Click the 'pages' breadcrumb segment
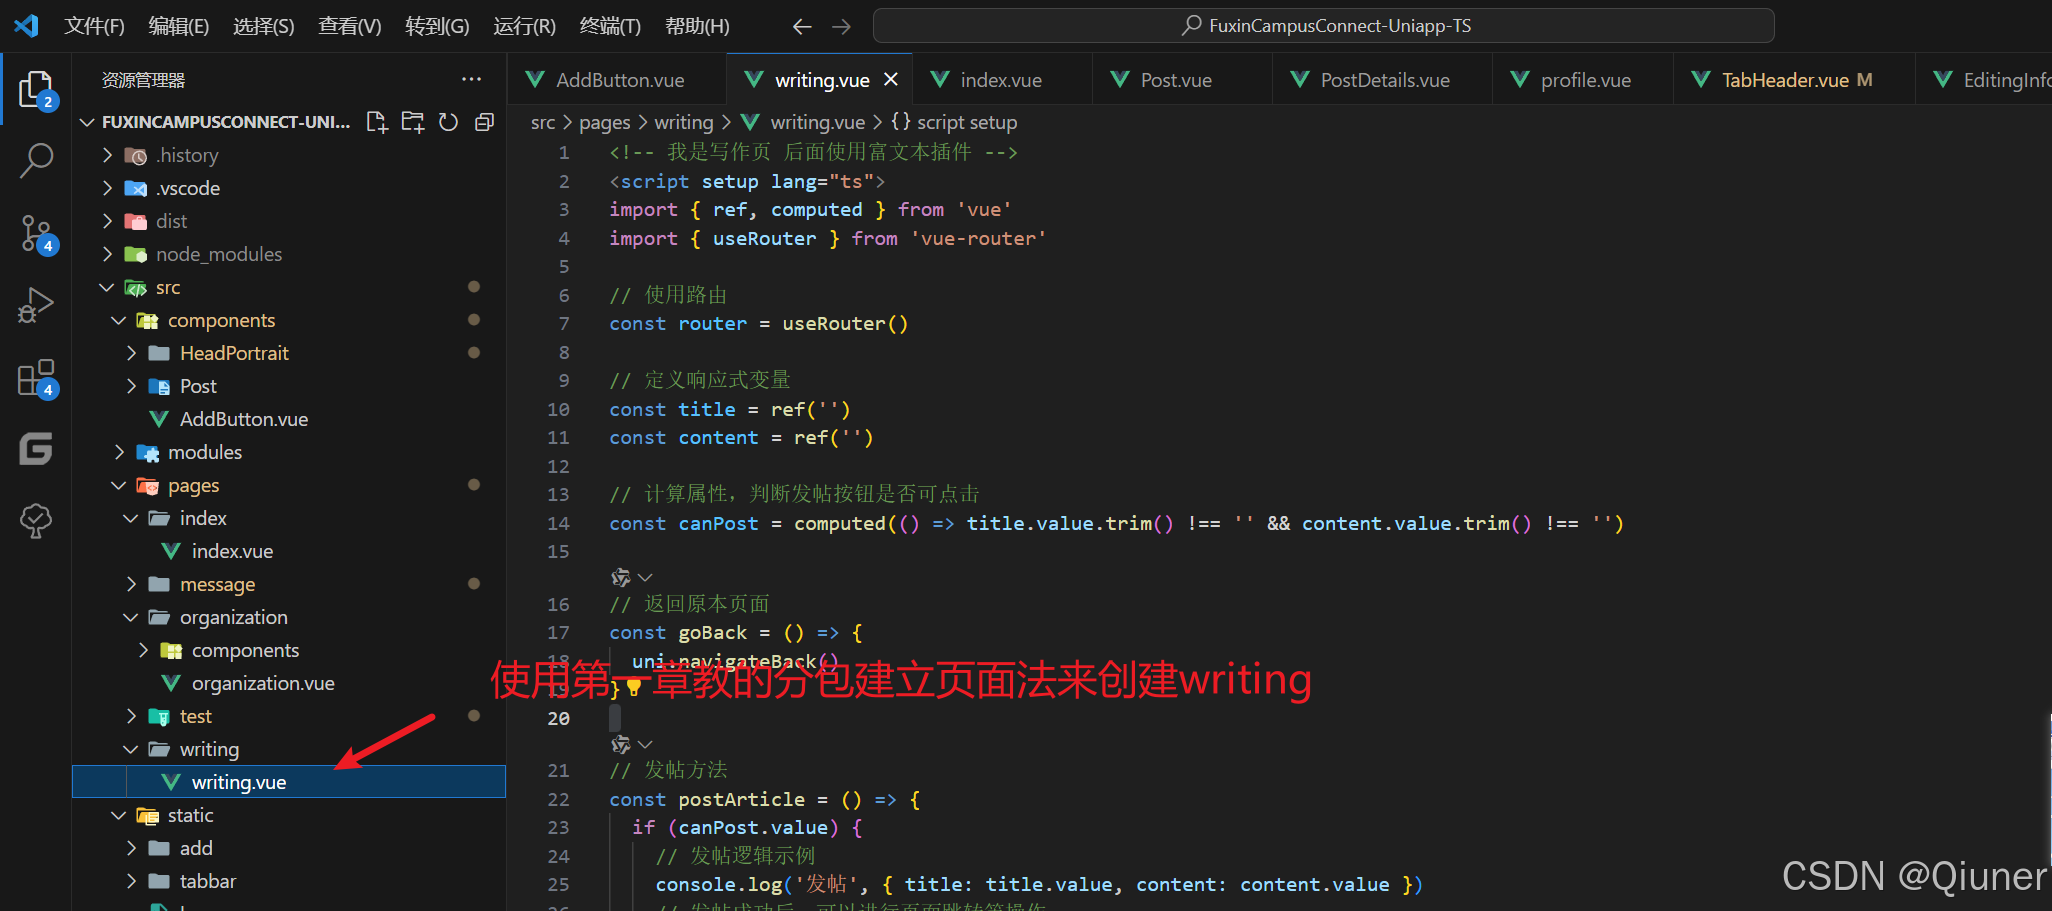The image size is (2052, 911). [605, 122]
